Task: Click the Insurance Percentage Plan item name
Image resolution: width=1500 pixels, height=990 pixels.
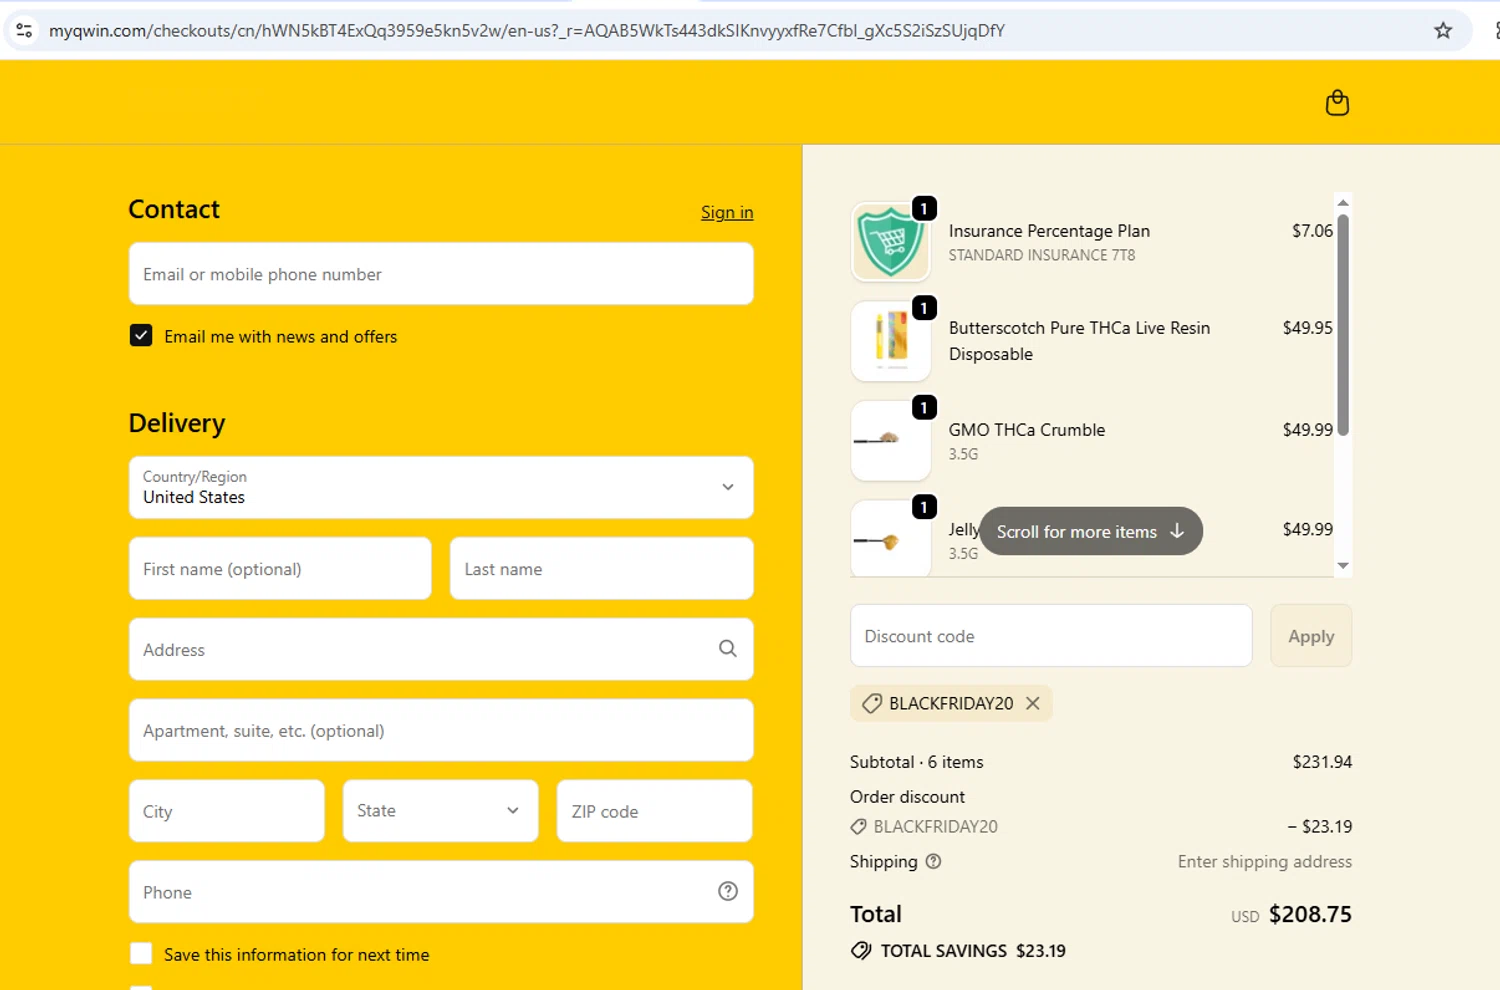Action: (1049, 231)
